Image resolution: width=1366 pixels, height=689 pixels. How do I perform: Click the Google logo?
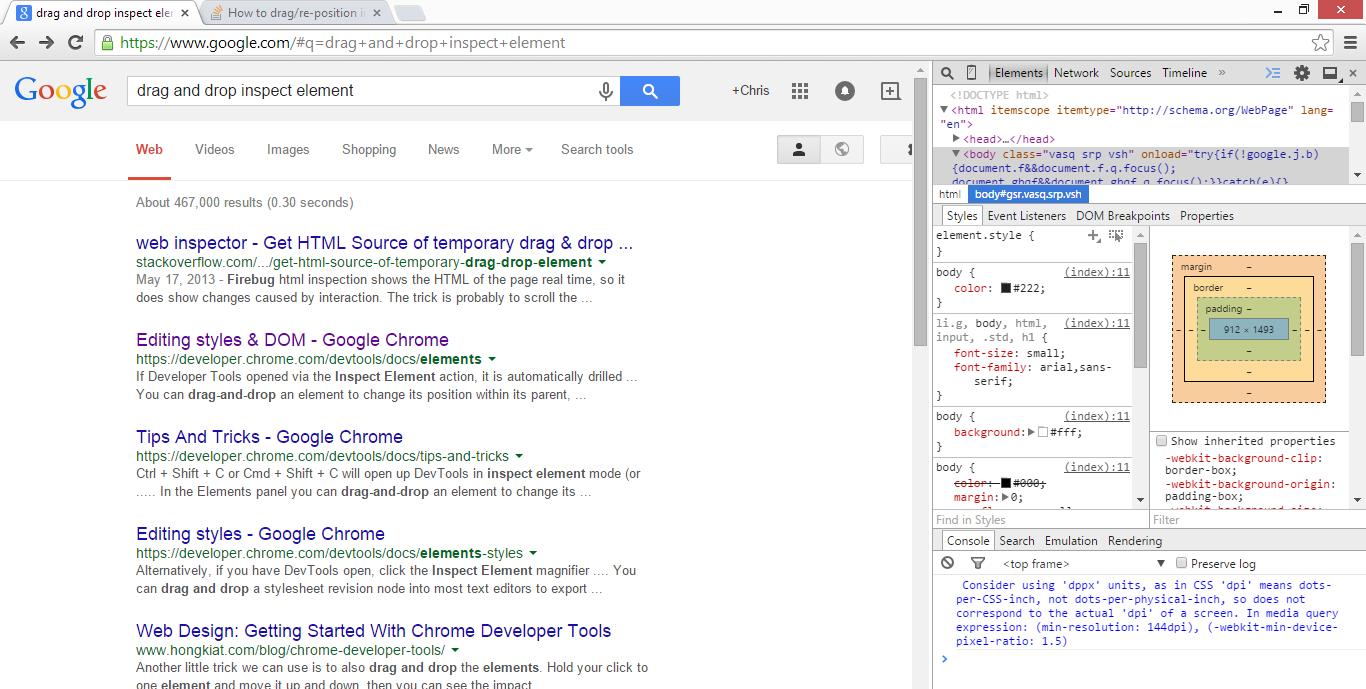click(61, 92)
